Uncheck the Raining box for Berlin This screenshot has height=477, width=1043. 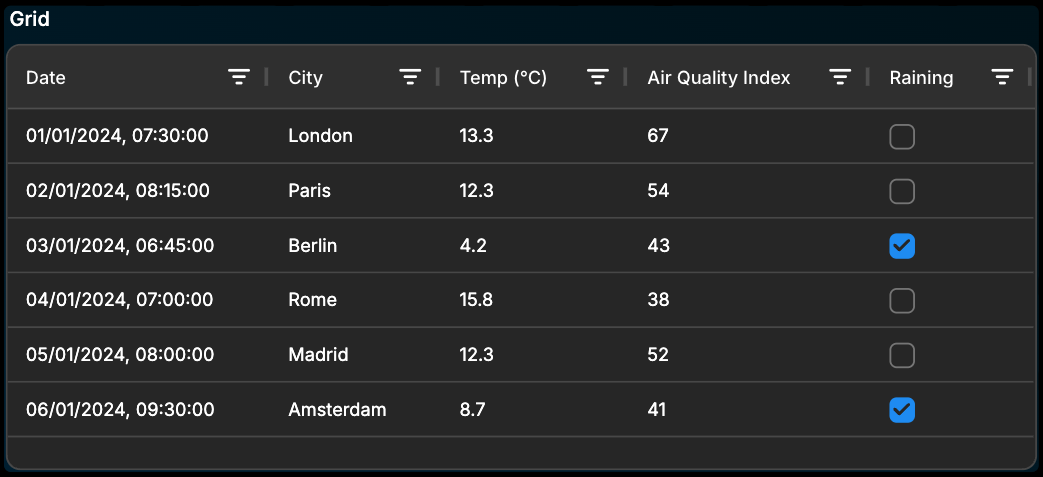902,246
